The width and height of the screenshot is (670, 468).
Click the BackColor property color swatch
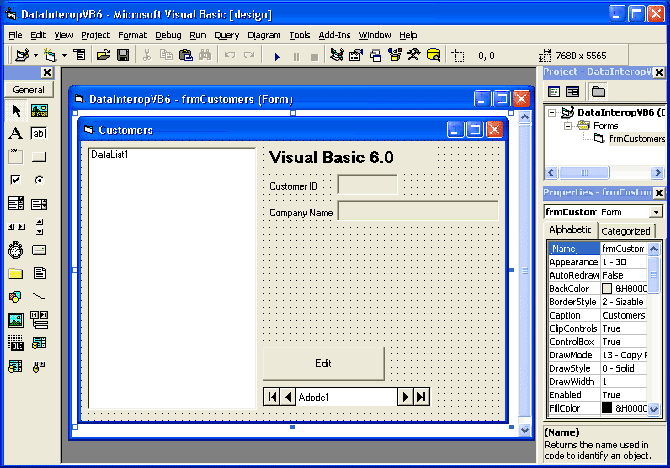(x=607, y=289)
